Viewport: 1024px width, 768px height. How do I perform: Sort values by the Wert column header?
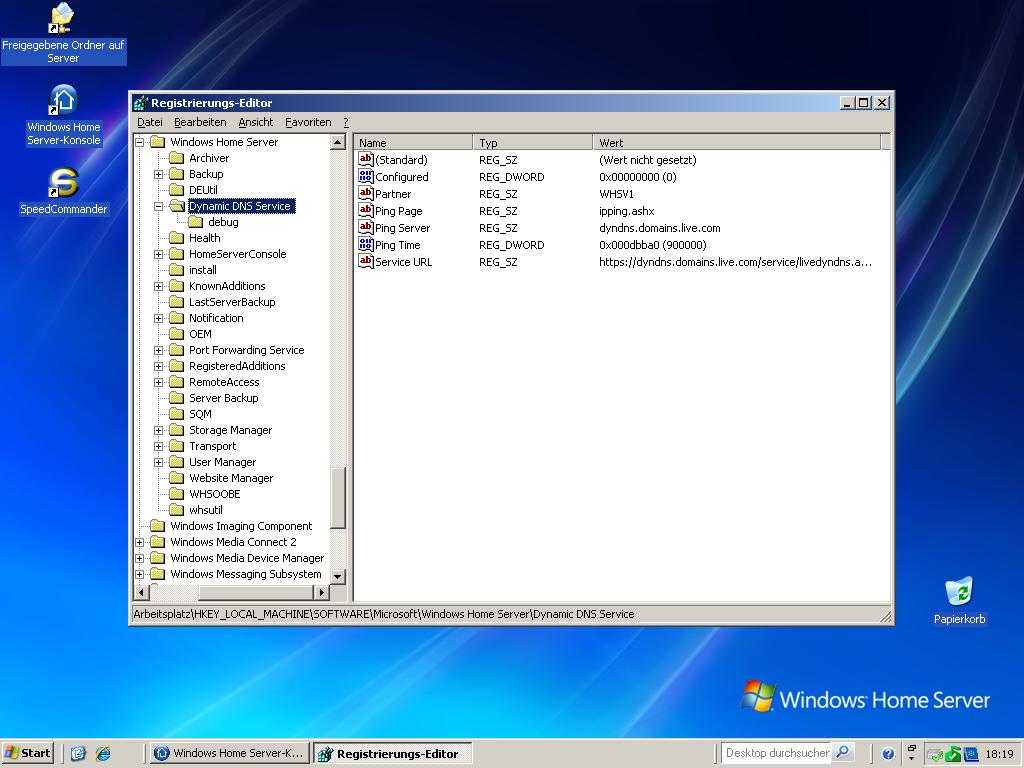point(737,142)
